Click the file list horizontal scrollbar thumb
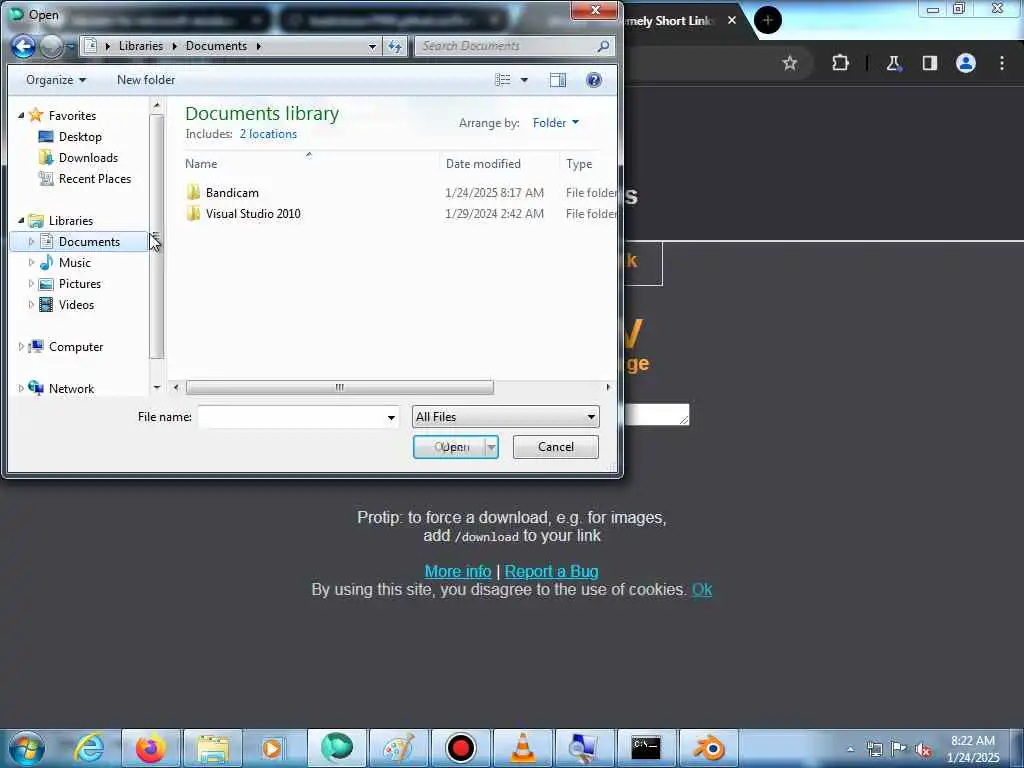 click(340, 387)
